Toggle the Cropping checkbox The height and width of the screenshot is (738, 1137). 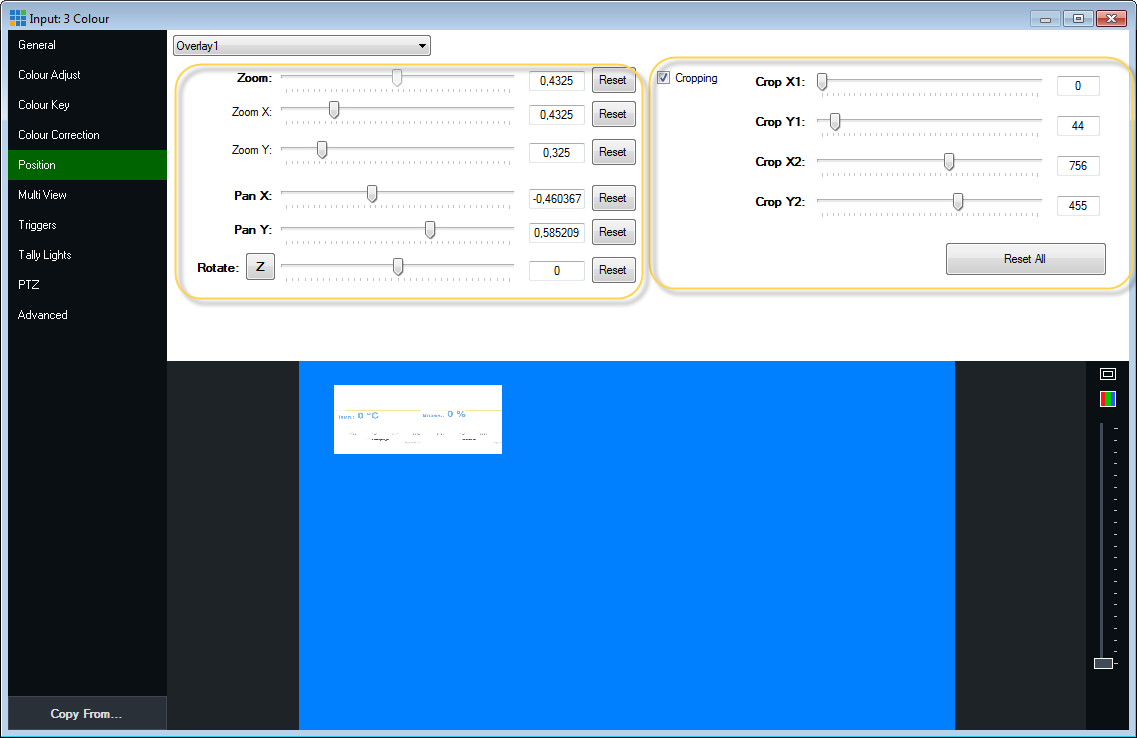pyautogui.click(x=664, y=78)
